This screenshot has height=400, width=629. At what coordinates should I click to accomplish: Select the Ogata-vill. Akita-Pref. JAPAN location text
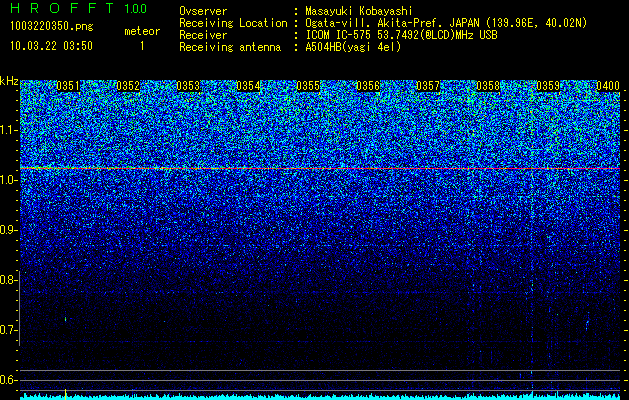click(x=446, y=23)
